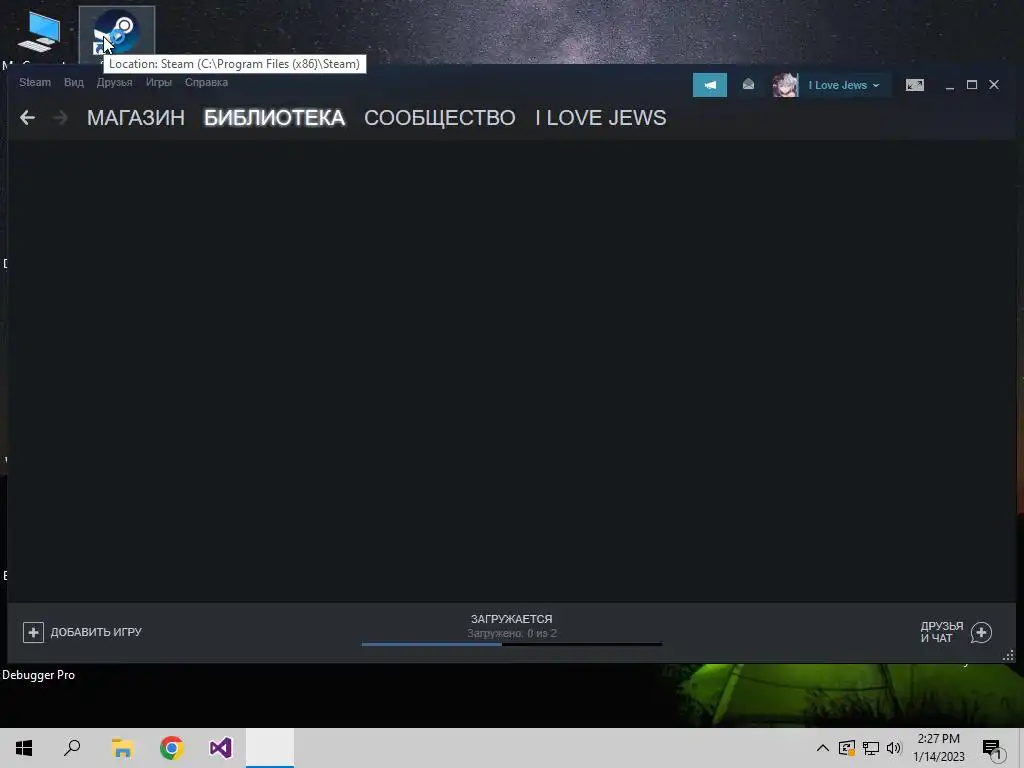Switch to Big Picture mode icon
Viewport: 1024px width, 768px height.
[x=914, y=85]
